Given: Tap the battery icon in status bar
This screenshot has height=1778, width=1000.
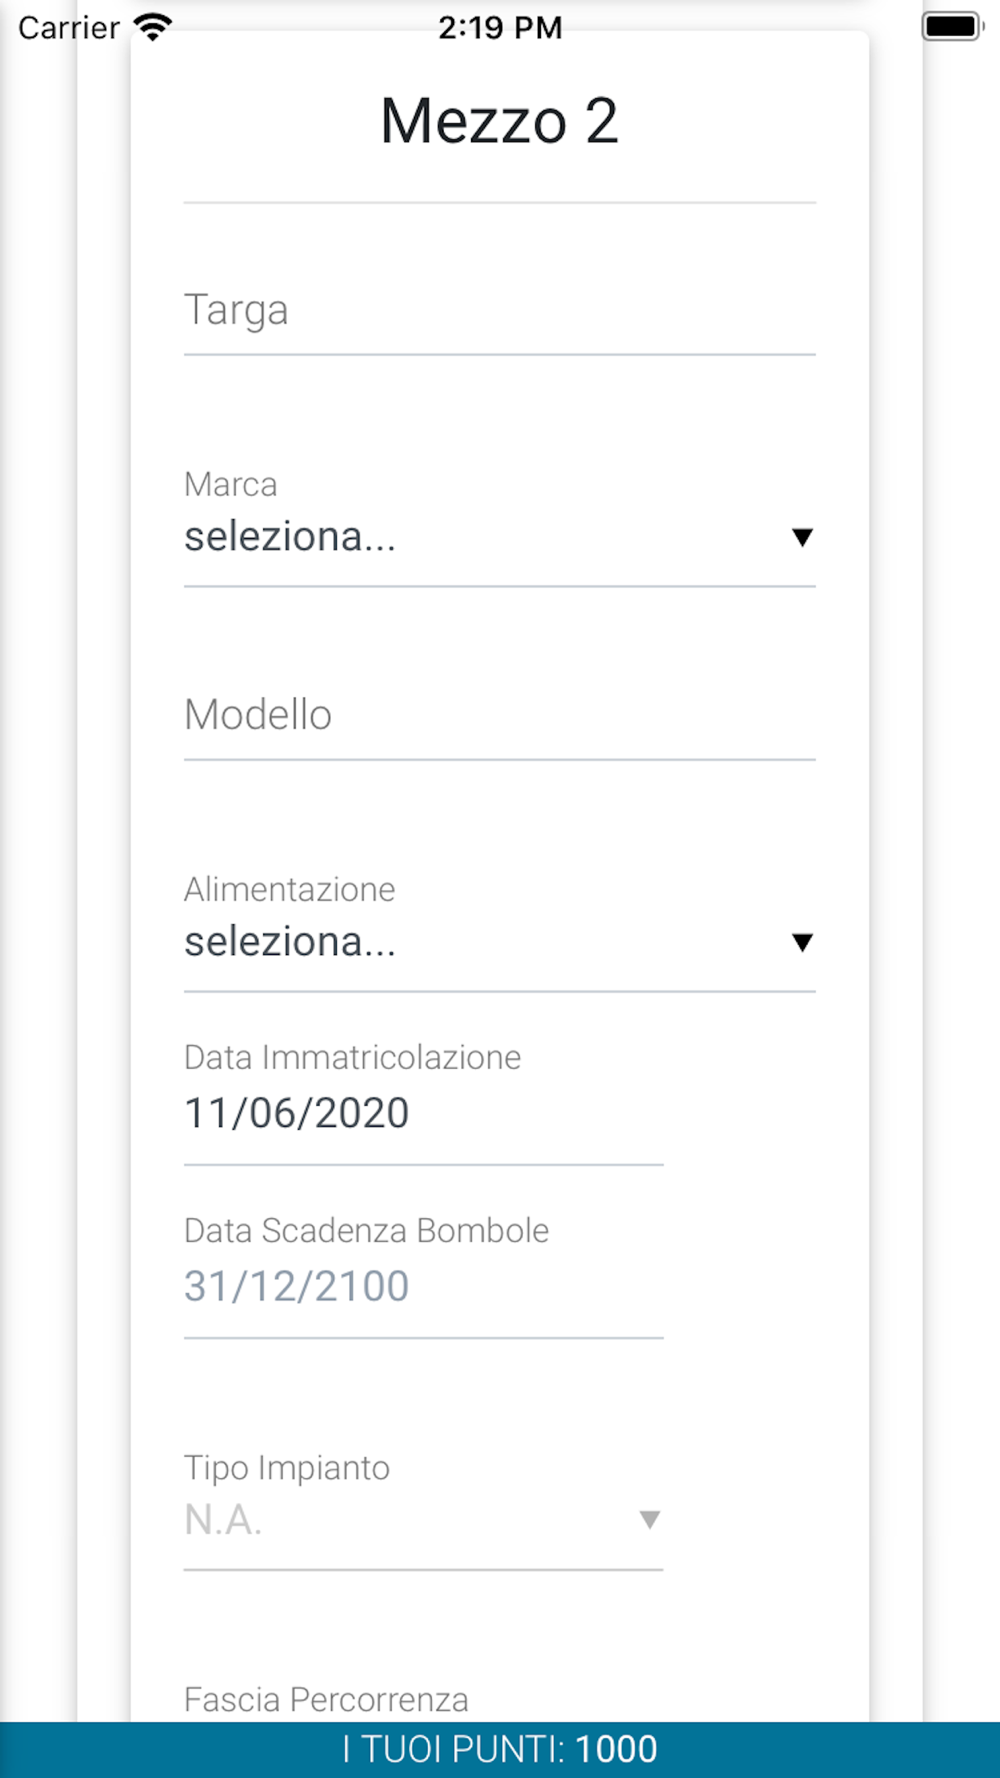Looking at the screenshot, I should point(952,27).
